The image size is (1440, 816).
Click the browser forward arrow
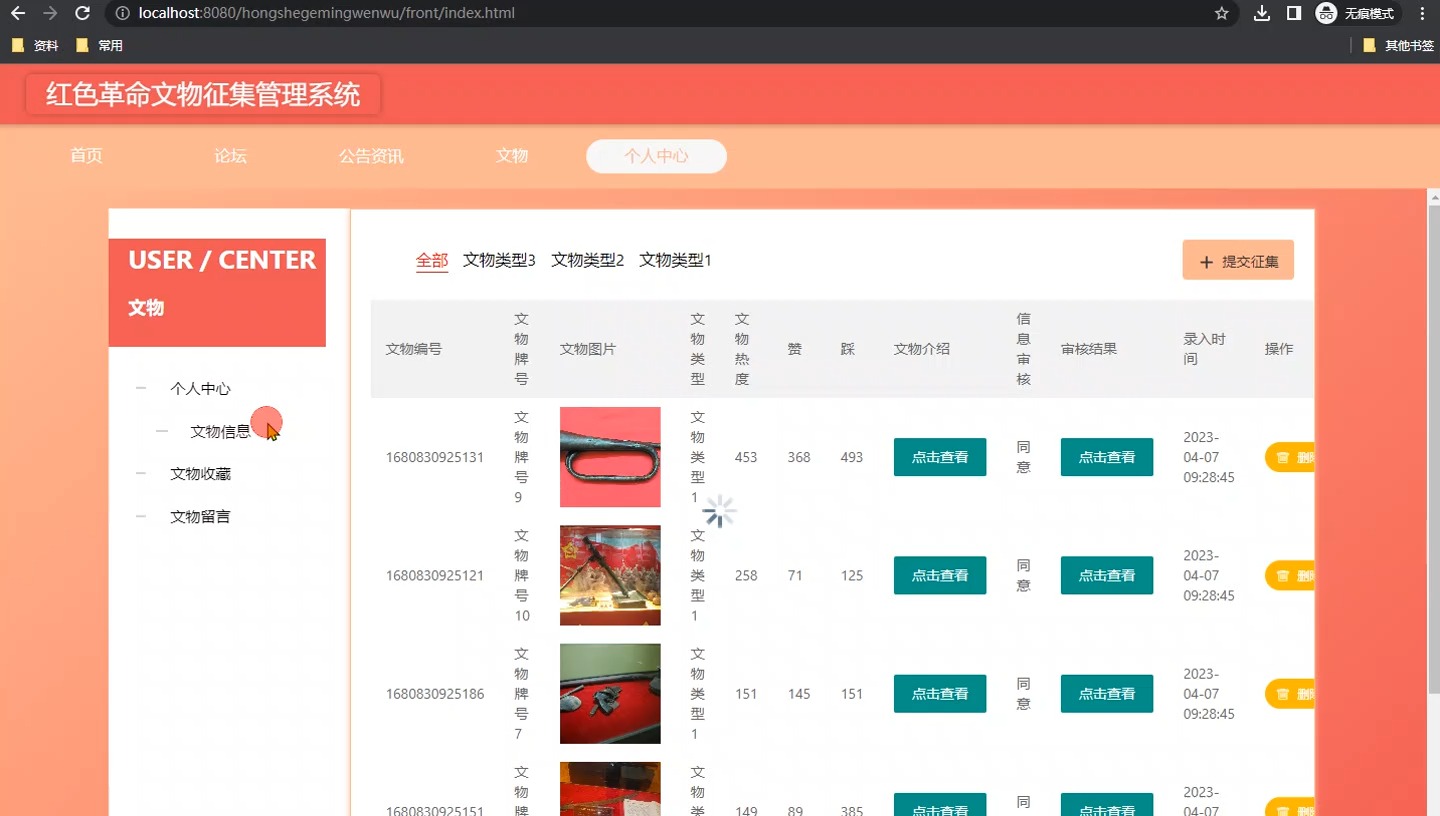[x=50, y=14]
